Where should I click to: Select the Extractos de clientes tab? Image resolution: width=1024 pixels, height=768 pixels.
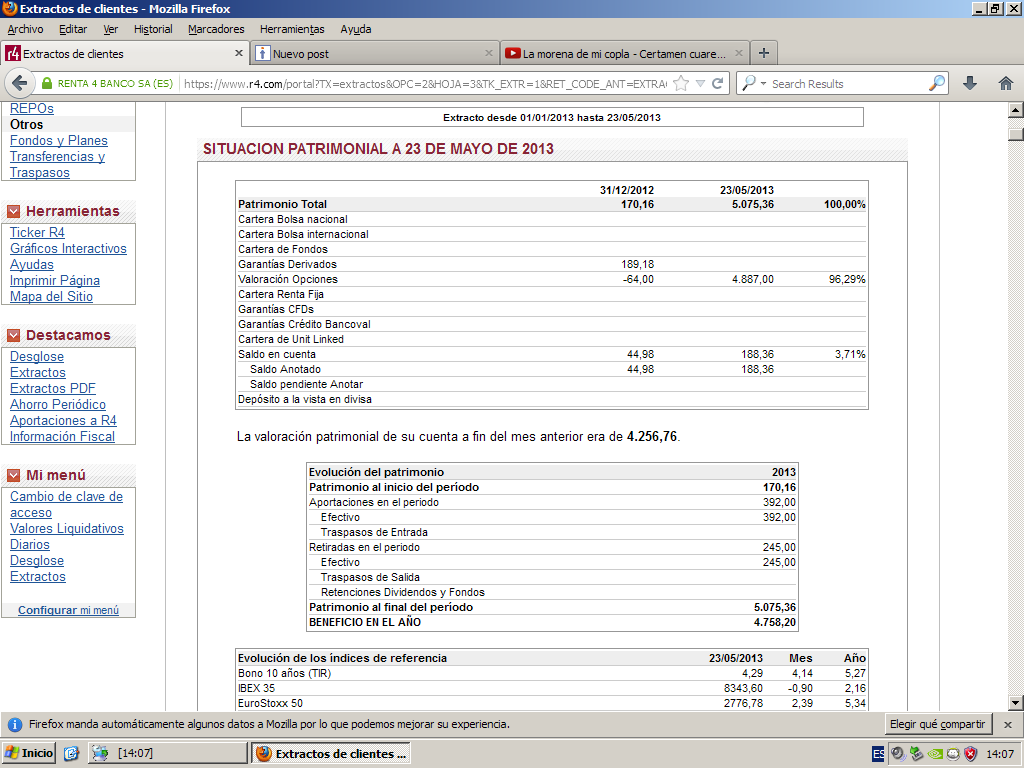(124, 54)
